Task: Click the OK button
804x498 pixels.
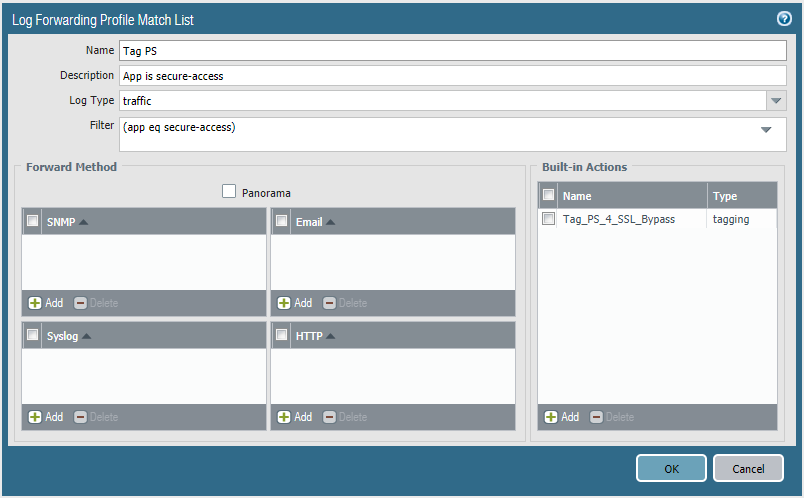Action: (671, 468)
